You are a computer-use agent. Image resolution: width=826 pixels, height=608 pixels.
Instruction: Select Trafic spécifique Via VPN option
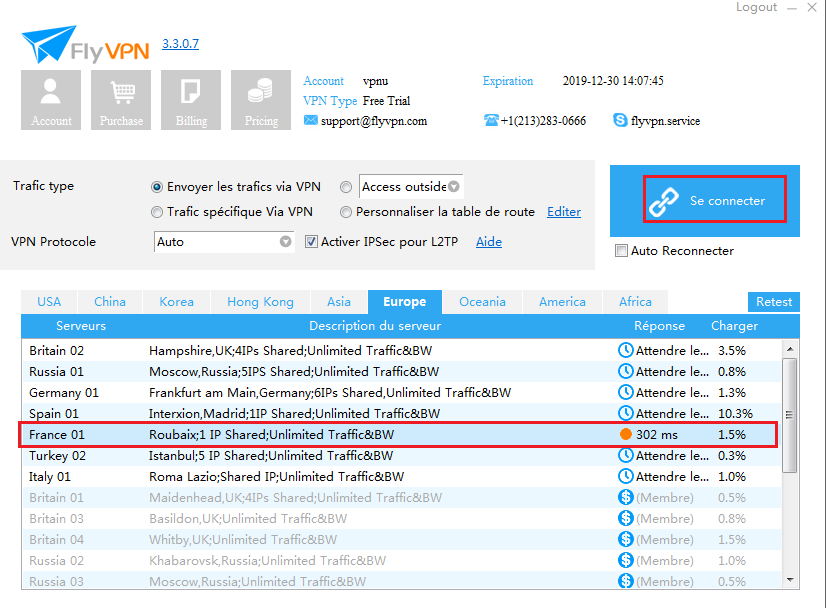[156, 212]
